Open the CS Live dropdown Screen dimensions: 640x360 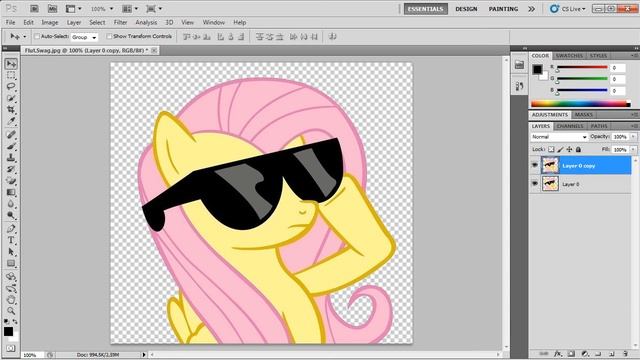click(568, 9)
